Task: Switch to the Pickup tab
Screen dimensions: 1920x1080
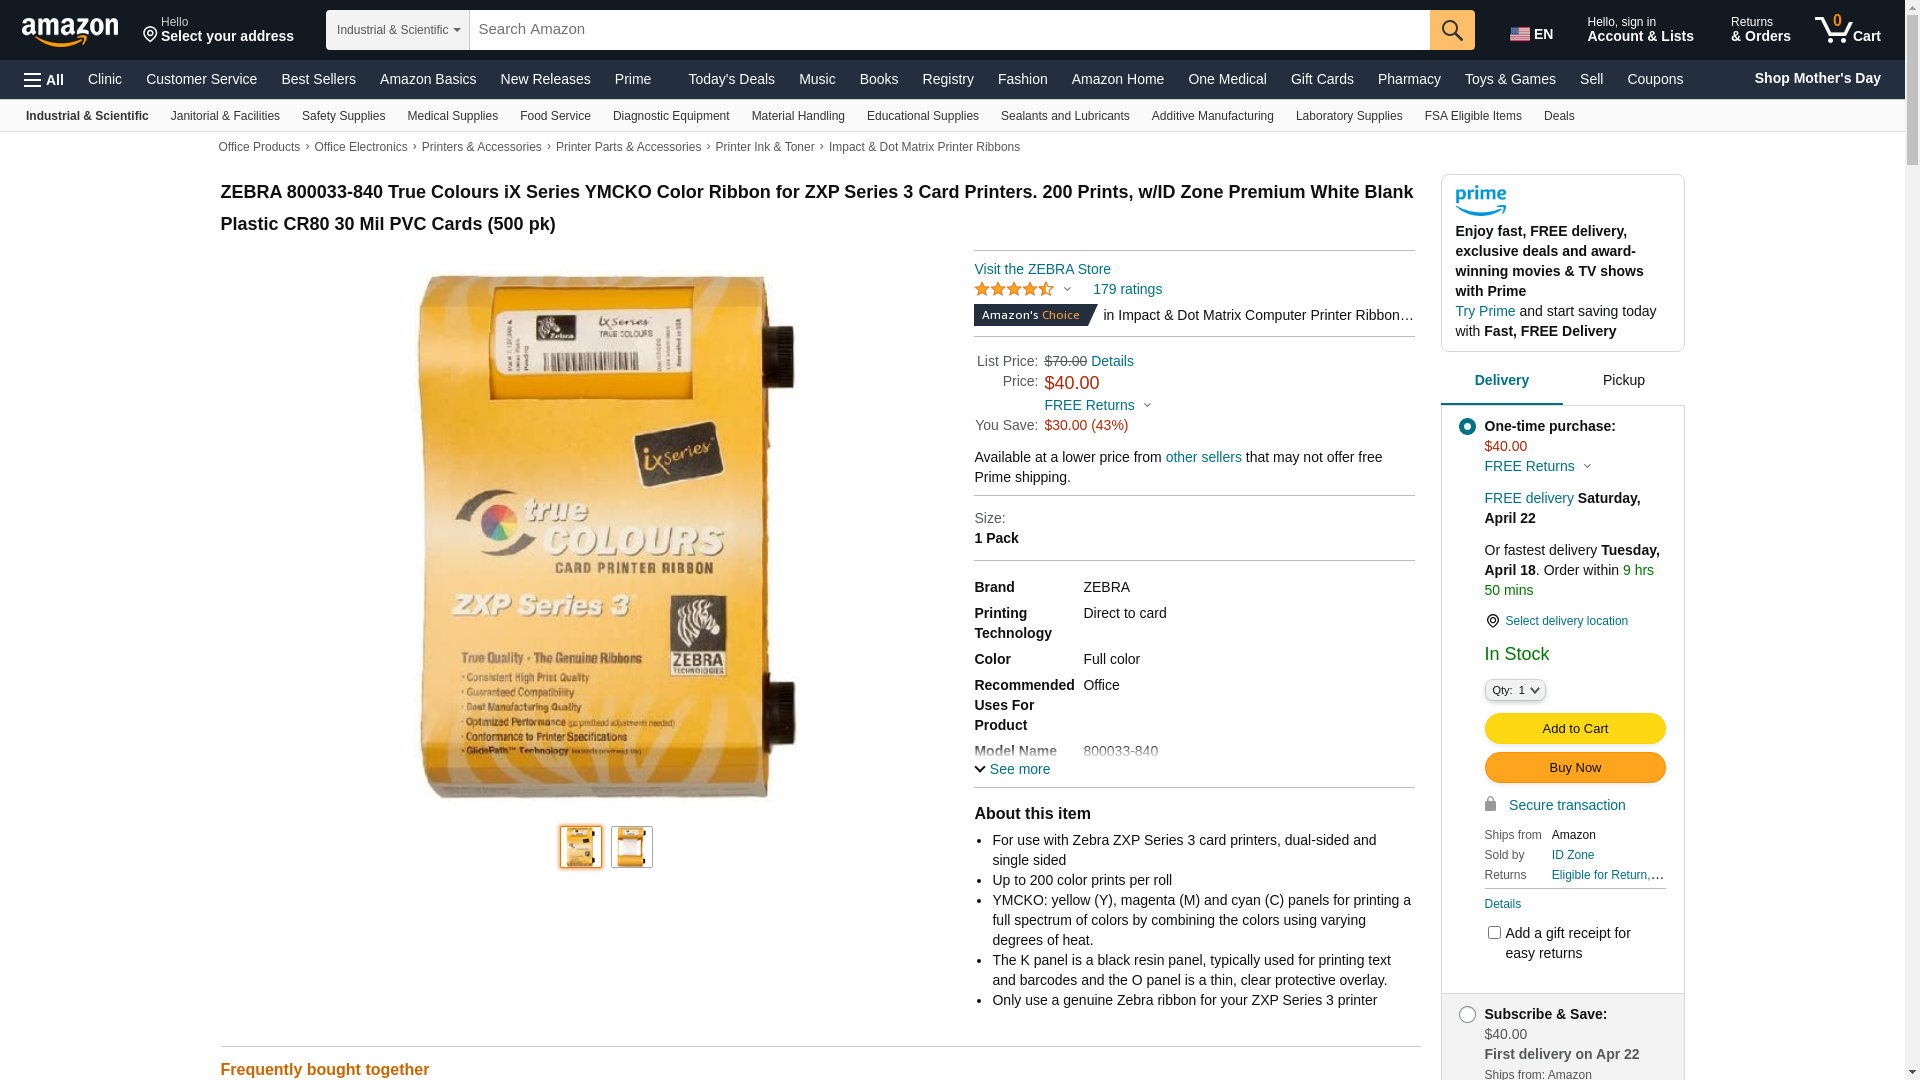Action: (1623, 380)
